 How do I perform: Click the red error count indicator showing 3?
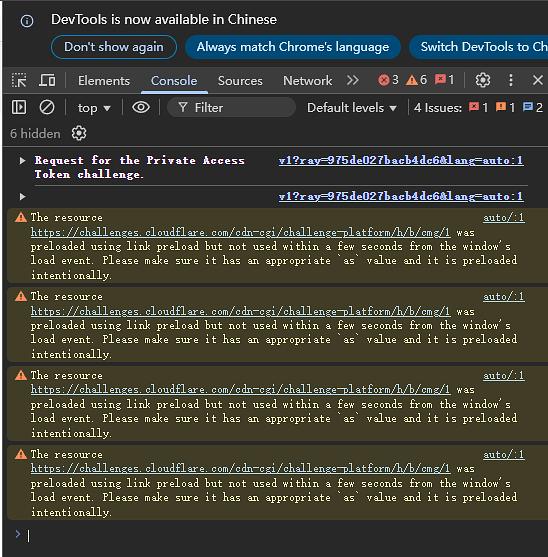[x=388, y=80]
